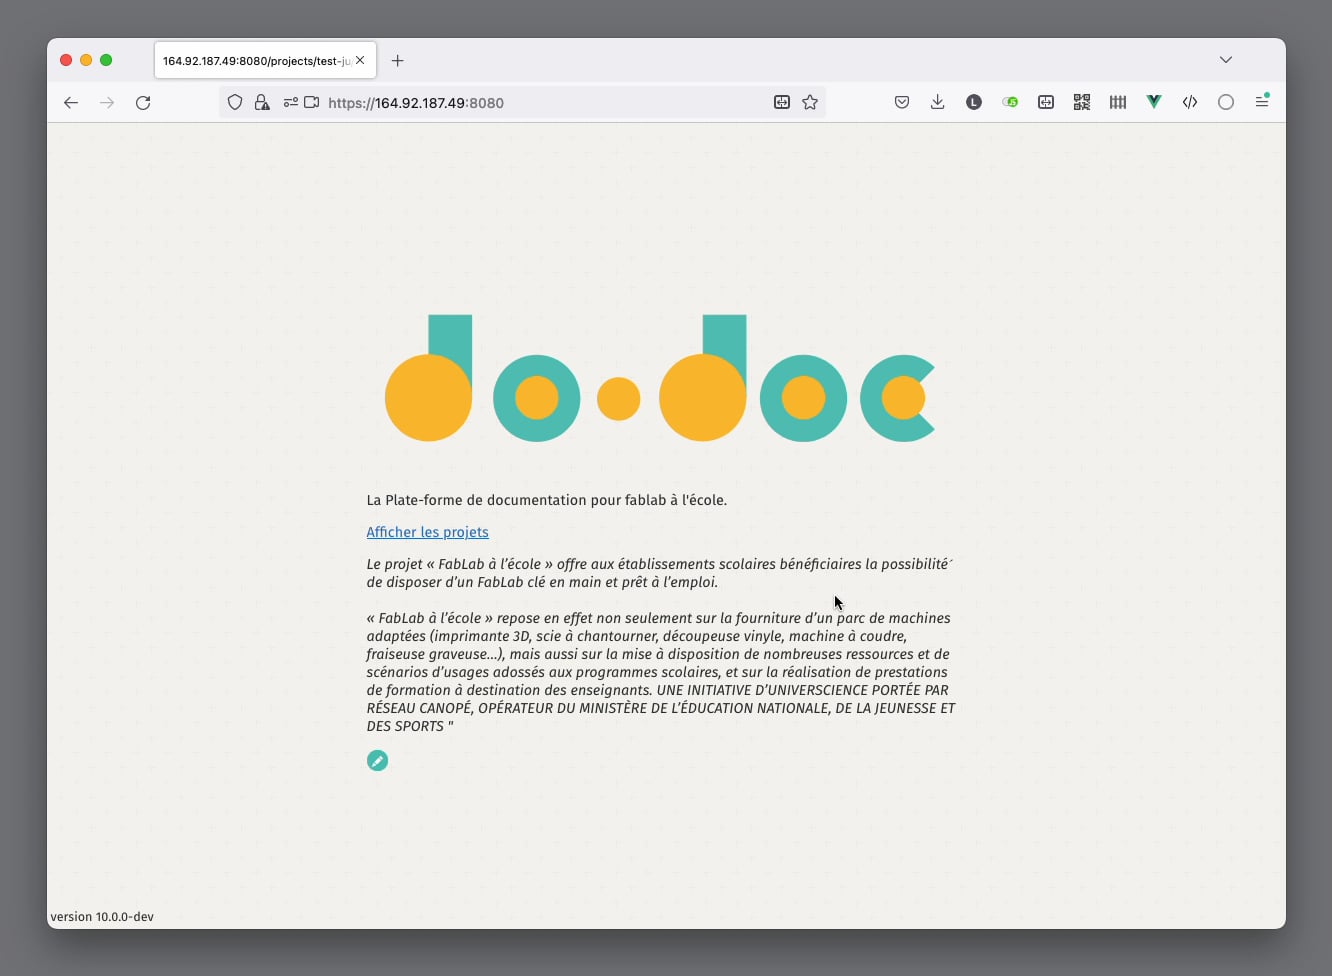1332x976 pixels.
Task: Click the vertical bars extension icon
Action: pos(1118,102)
